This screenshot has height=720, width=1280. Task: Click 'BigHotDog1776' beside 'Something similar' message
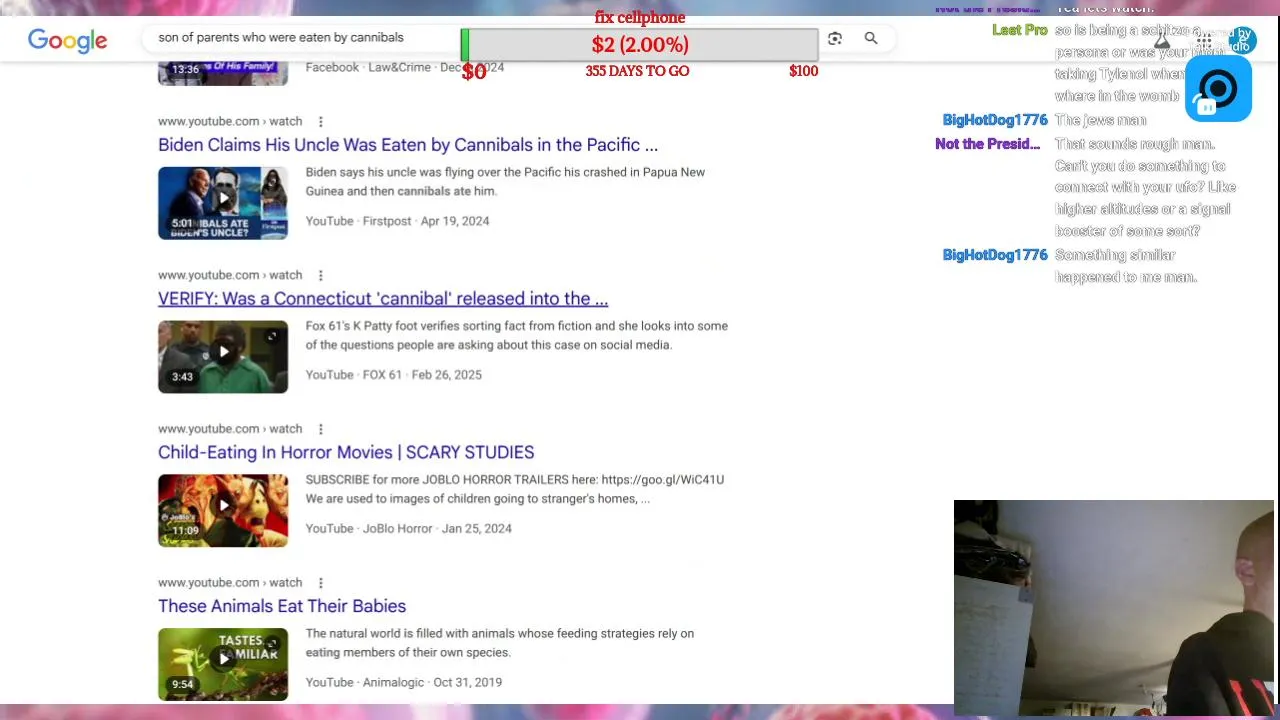tap(995, 255)
